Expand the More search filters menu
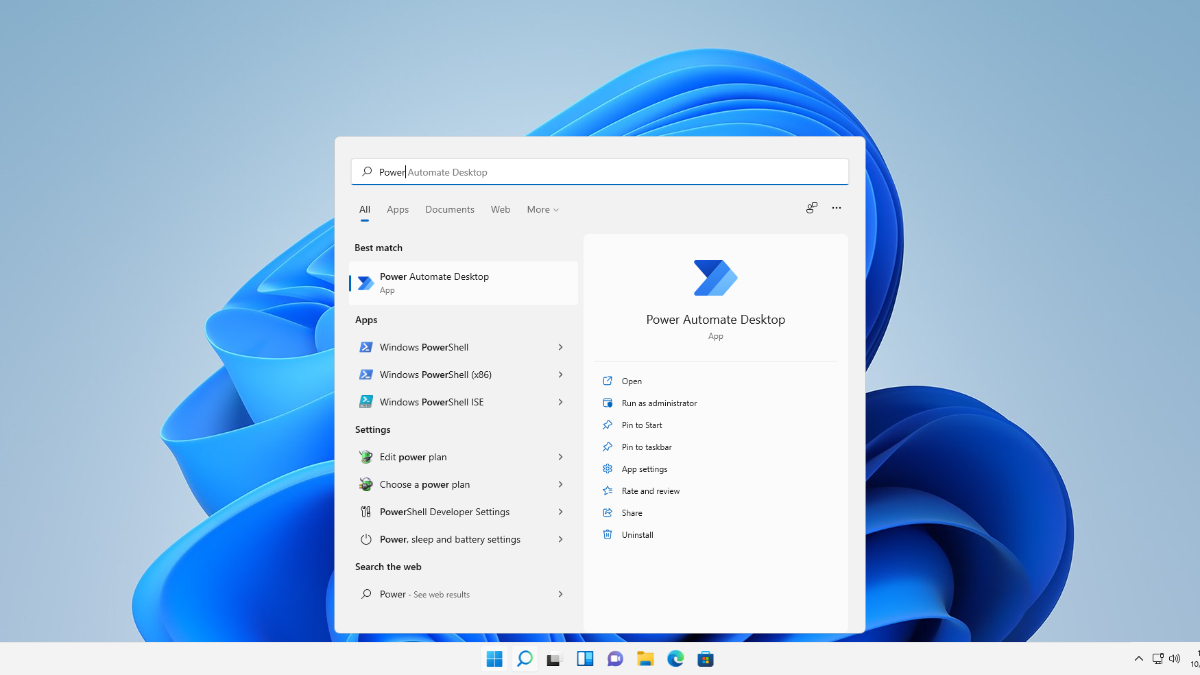Viewport: 1200px width, 675px height. click(x=542, y=209)
